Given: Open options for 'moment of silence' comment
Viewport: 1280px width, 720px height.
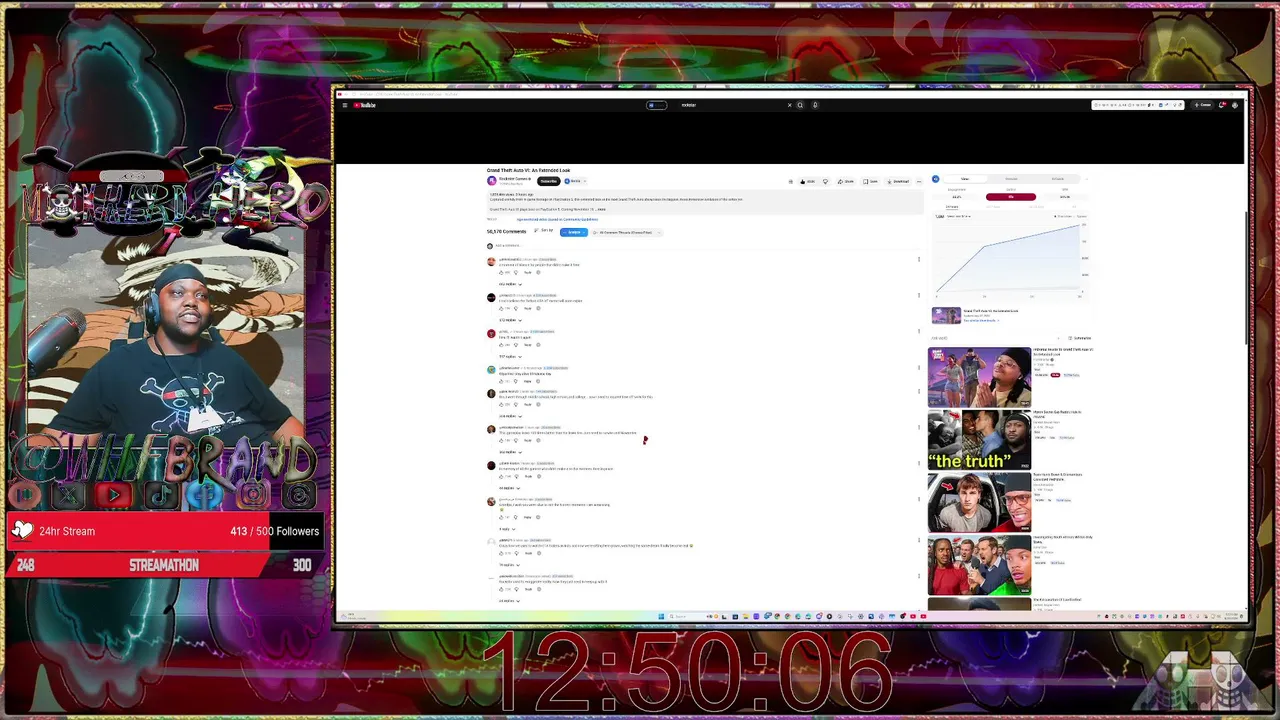Looking at the screenshot, I should 919,260.
